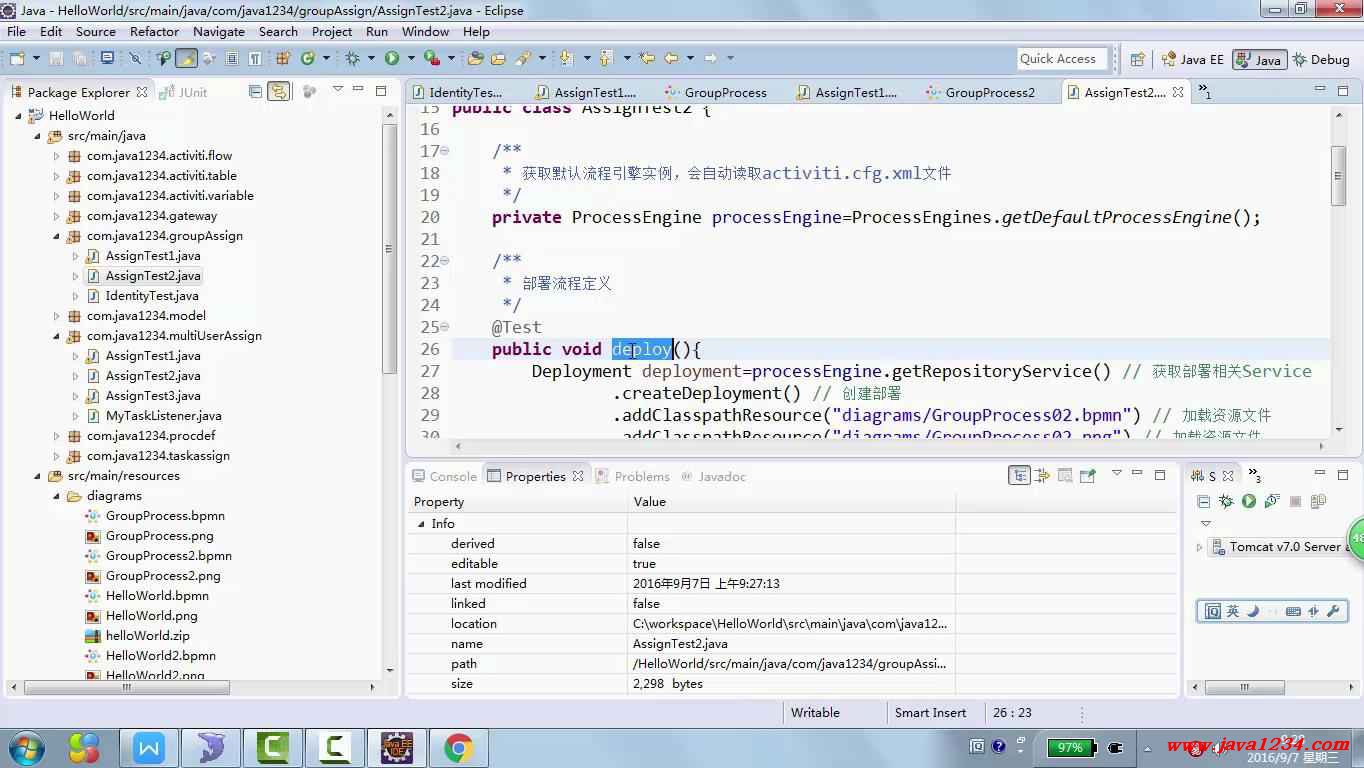Click Show Advanced Properties icon in Properties view

pos(1043,476)
